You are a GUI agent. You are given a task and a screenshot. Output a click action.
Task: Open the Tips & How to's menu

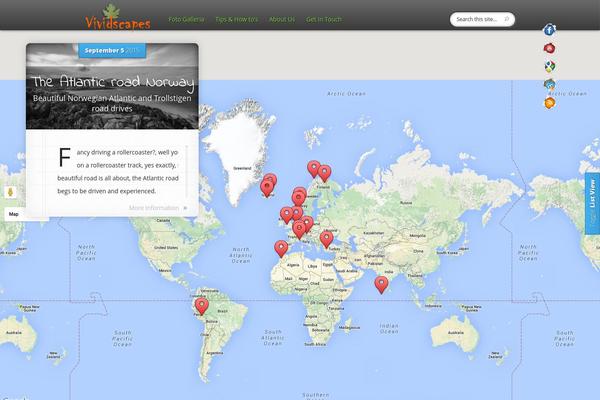pos(236,19)
